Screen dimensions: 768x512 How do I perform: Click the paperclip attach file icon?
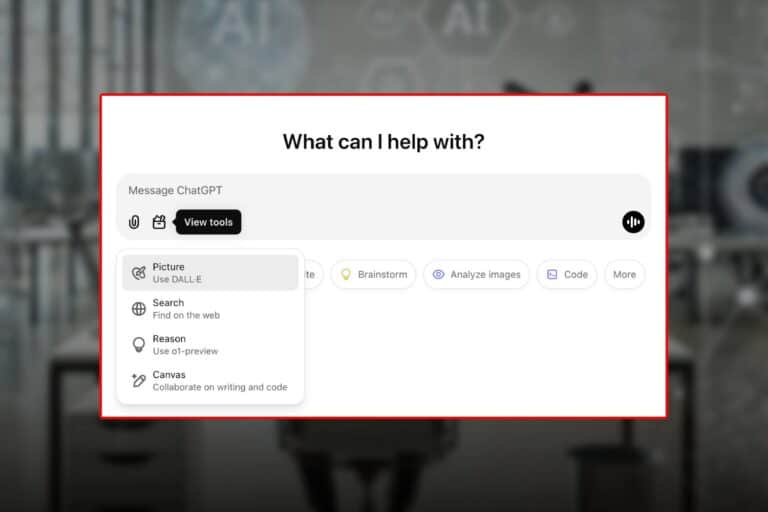[x=134, y=222]
